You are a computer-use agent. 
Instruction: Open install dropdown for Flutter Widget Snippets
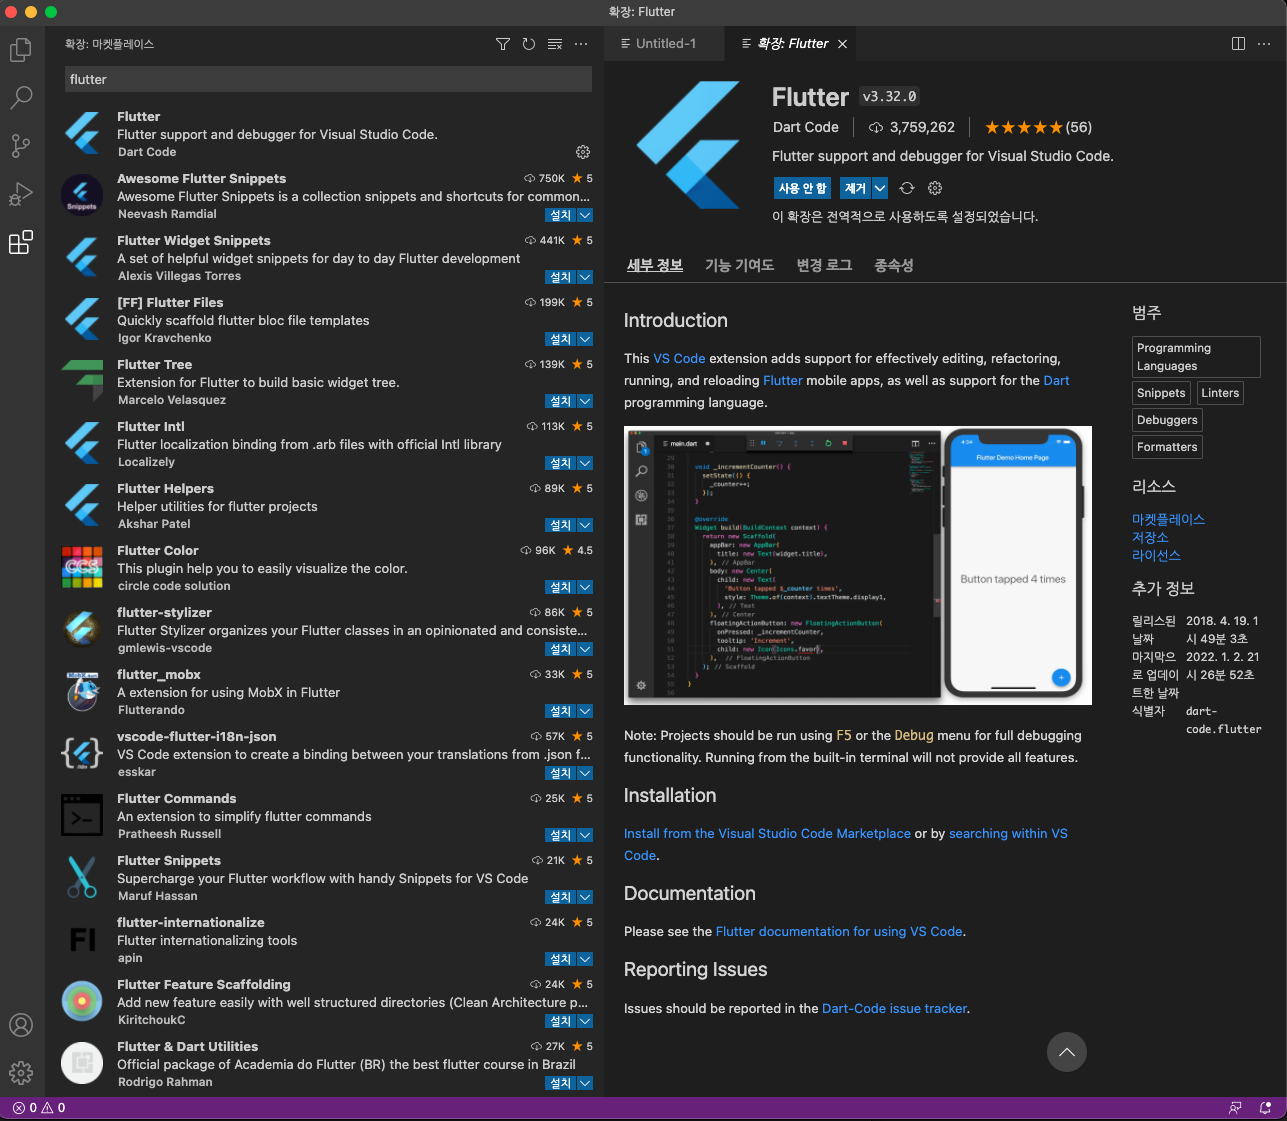coord(585,277)
